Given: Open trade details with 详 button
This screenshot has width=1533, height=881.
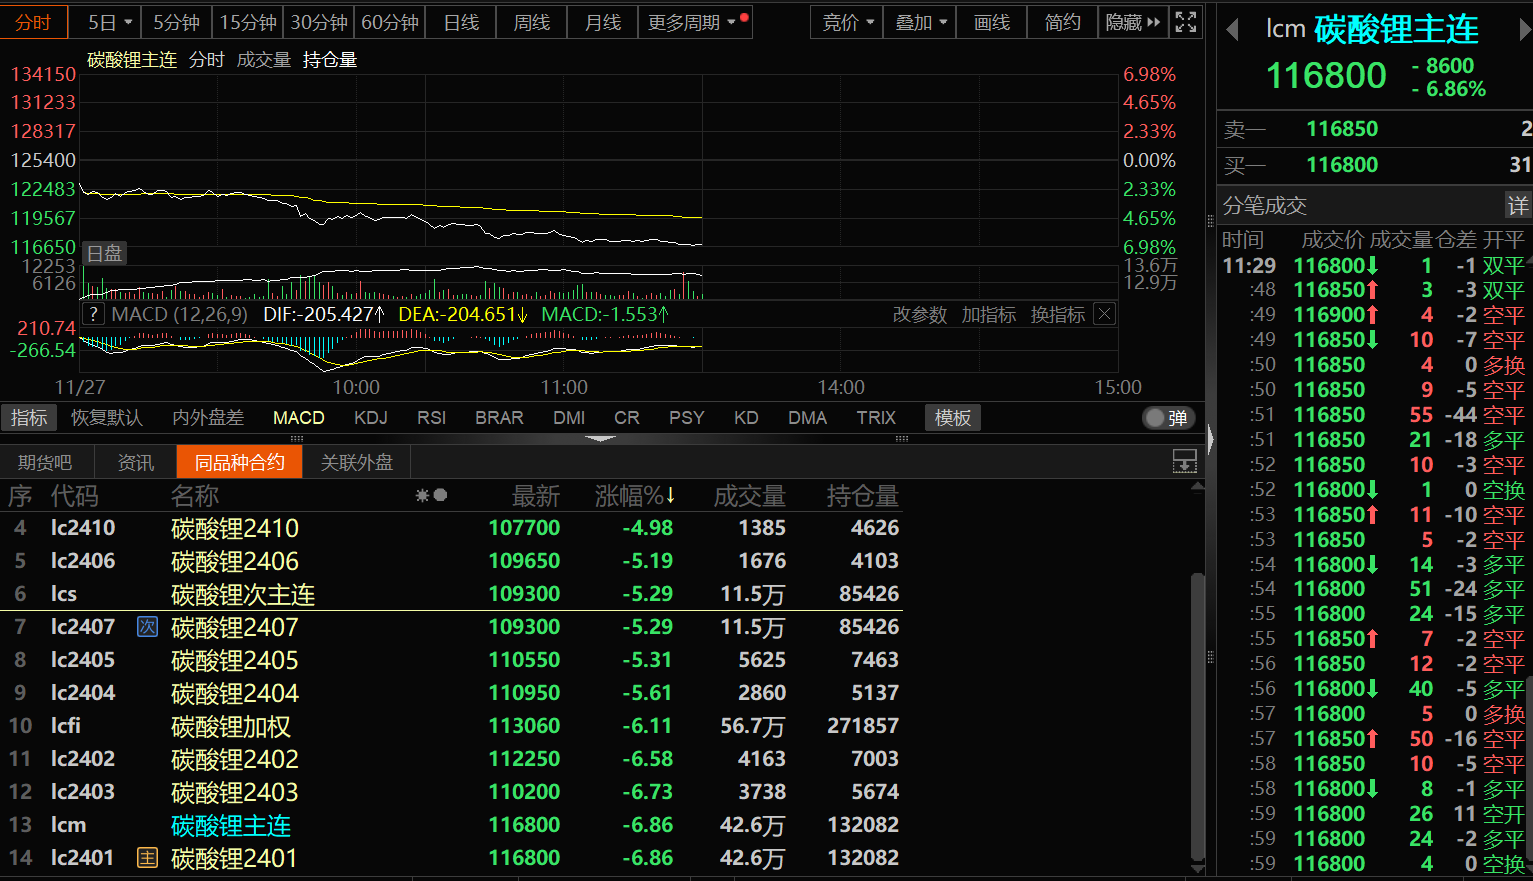Looking at the screenshot, I should click(x=1518, y=205).
